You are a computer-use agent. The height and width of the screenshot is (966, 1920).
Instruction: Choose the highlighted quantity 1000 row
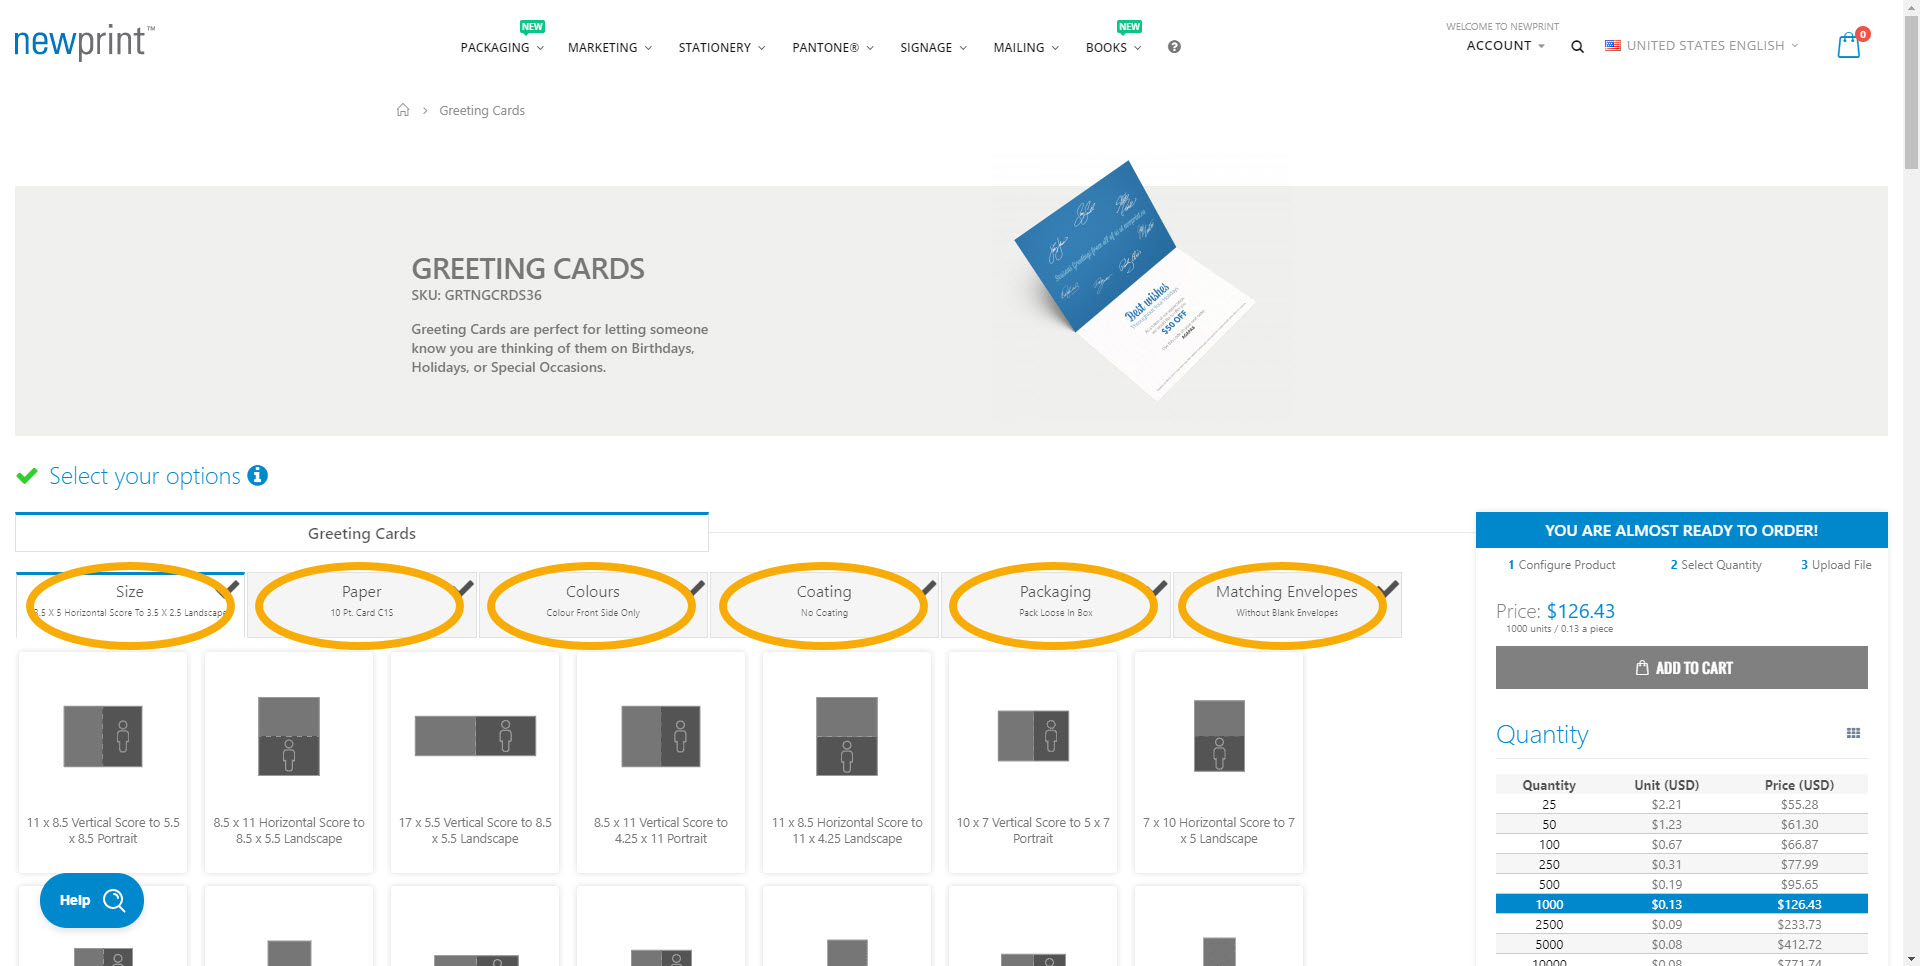[1681, 904]
